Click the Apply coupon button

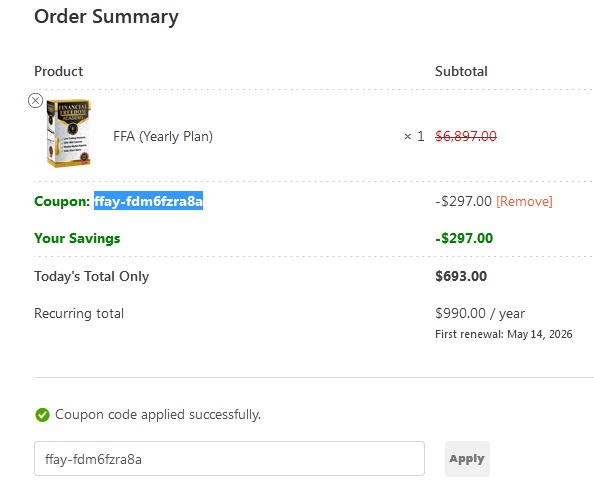pyautogui.click(x=467, y=459)
